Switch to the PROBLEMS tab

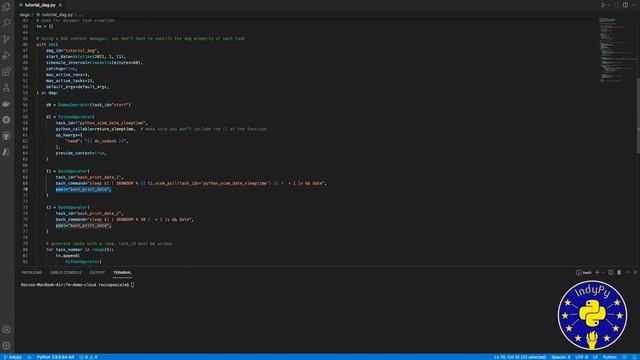pos(31,272)
